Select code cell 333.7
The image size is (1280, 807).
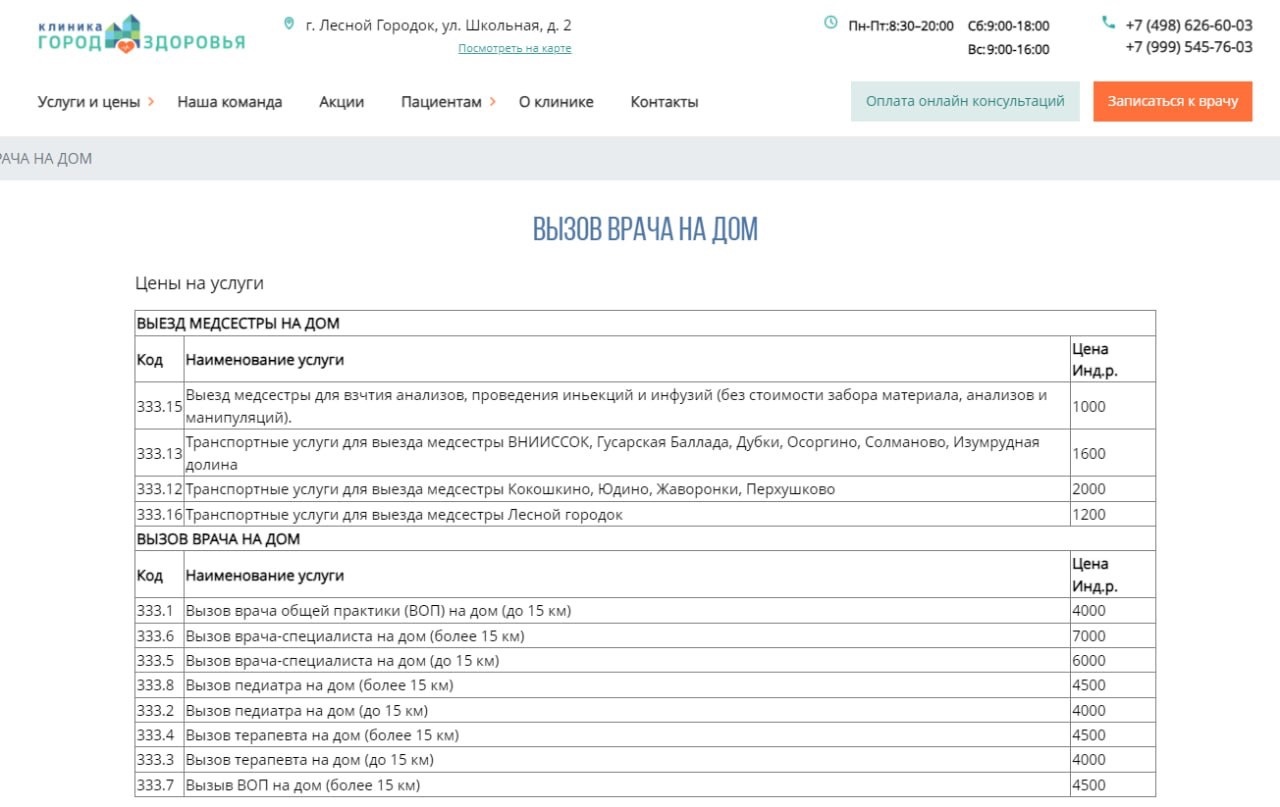pos(160,784)
